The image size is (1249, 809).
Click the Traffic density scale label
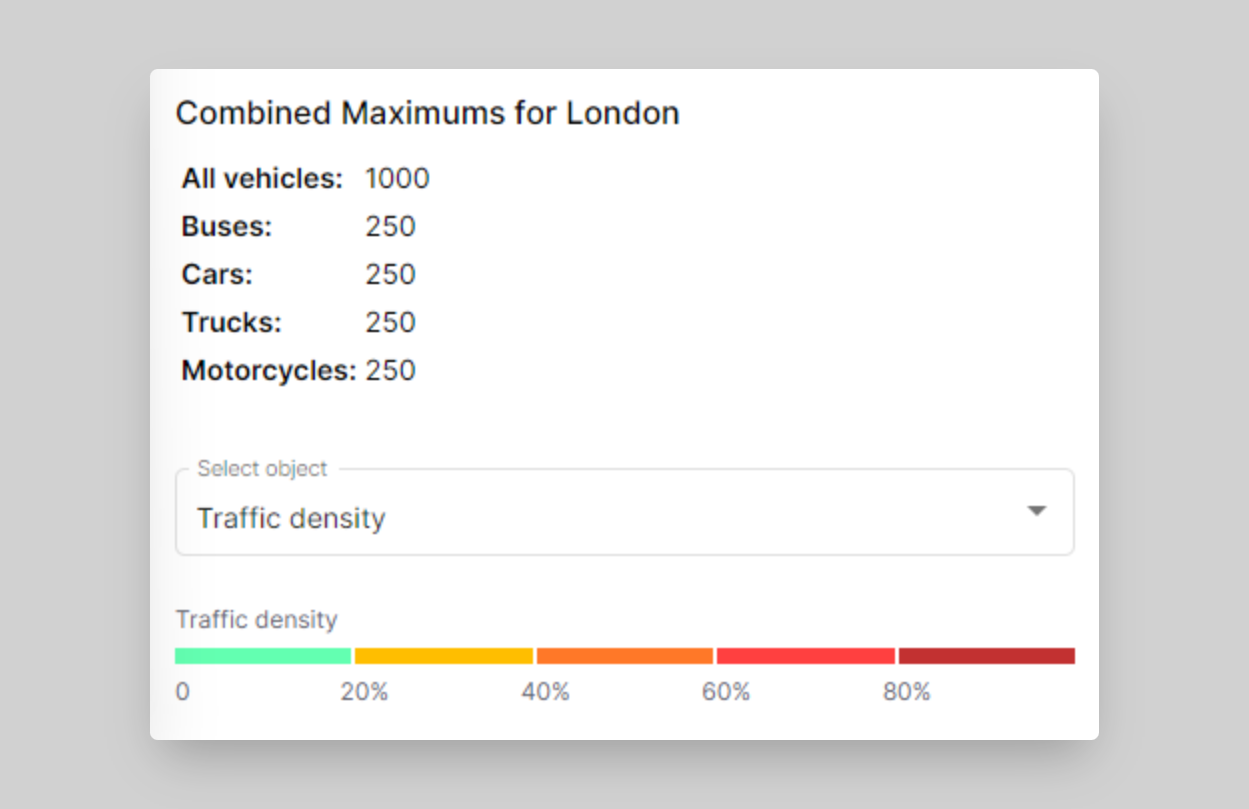click(x=256, y=620)
